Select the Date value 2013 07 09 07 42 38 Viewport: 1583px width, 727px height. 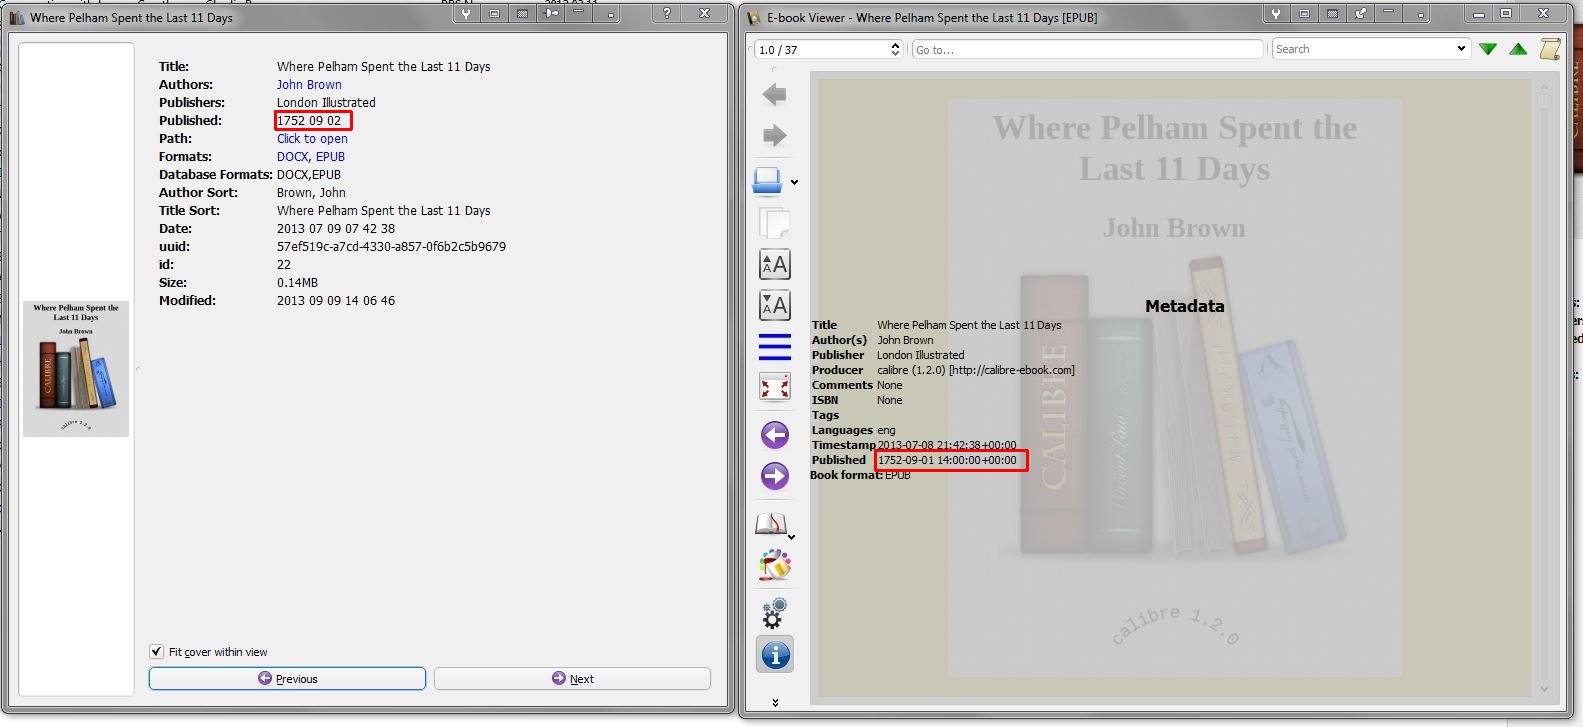click(336, 229)
